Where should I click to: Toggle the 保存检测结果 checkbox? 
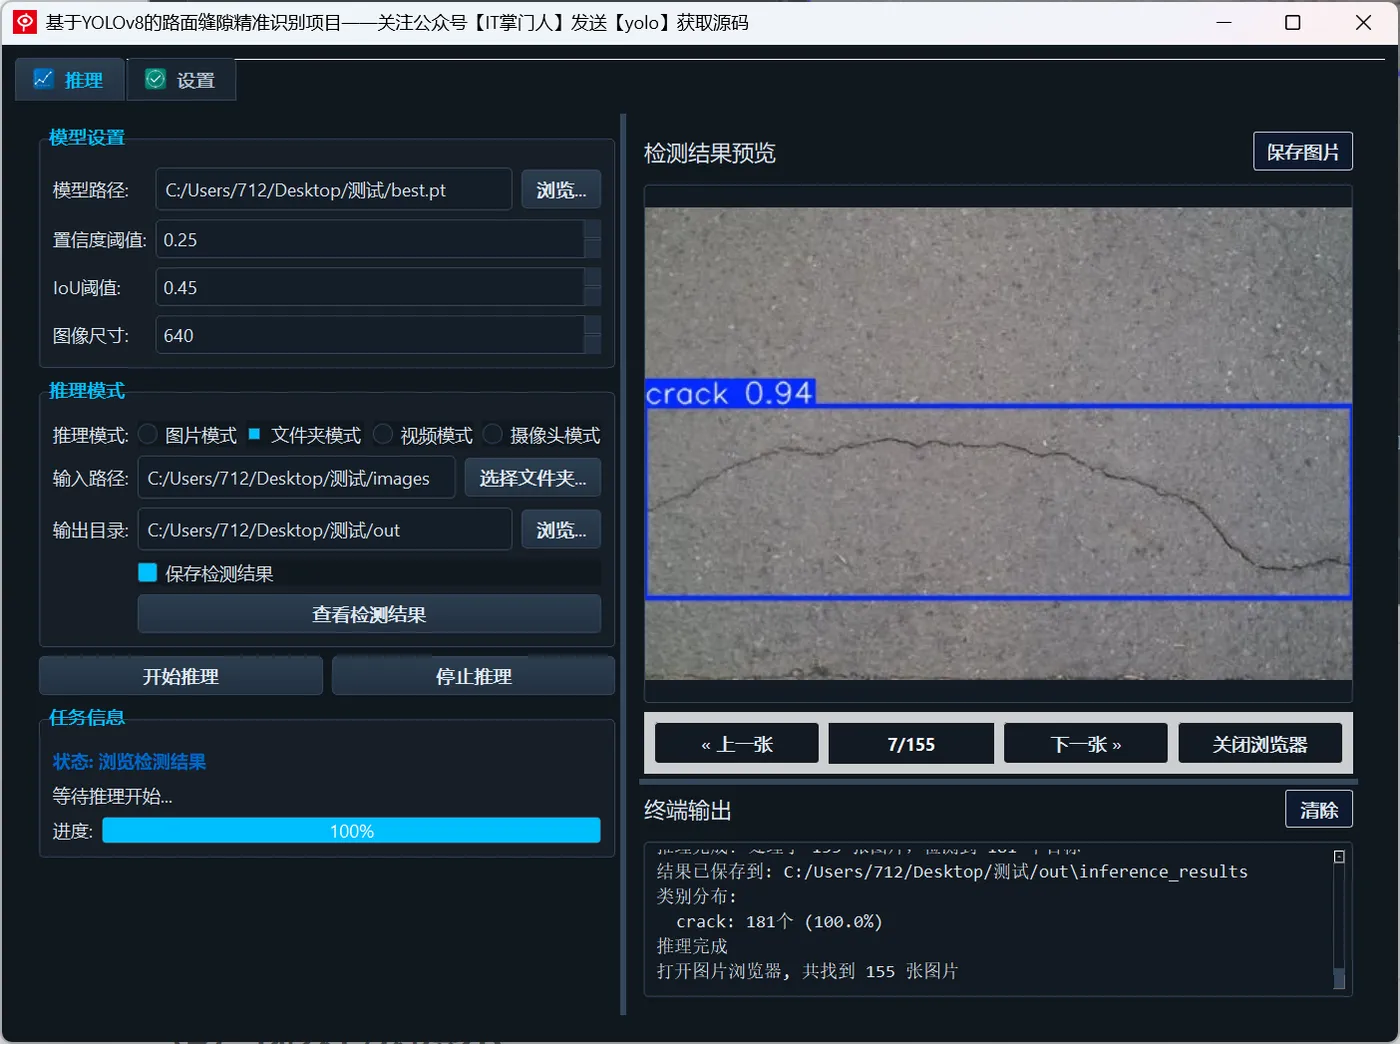click(147, 571)
